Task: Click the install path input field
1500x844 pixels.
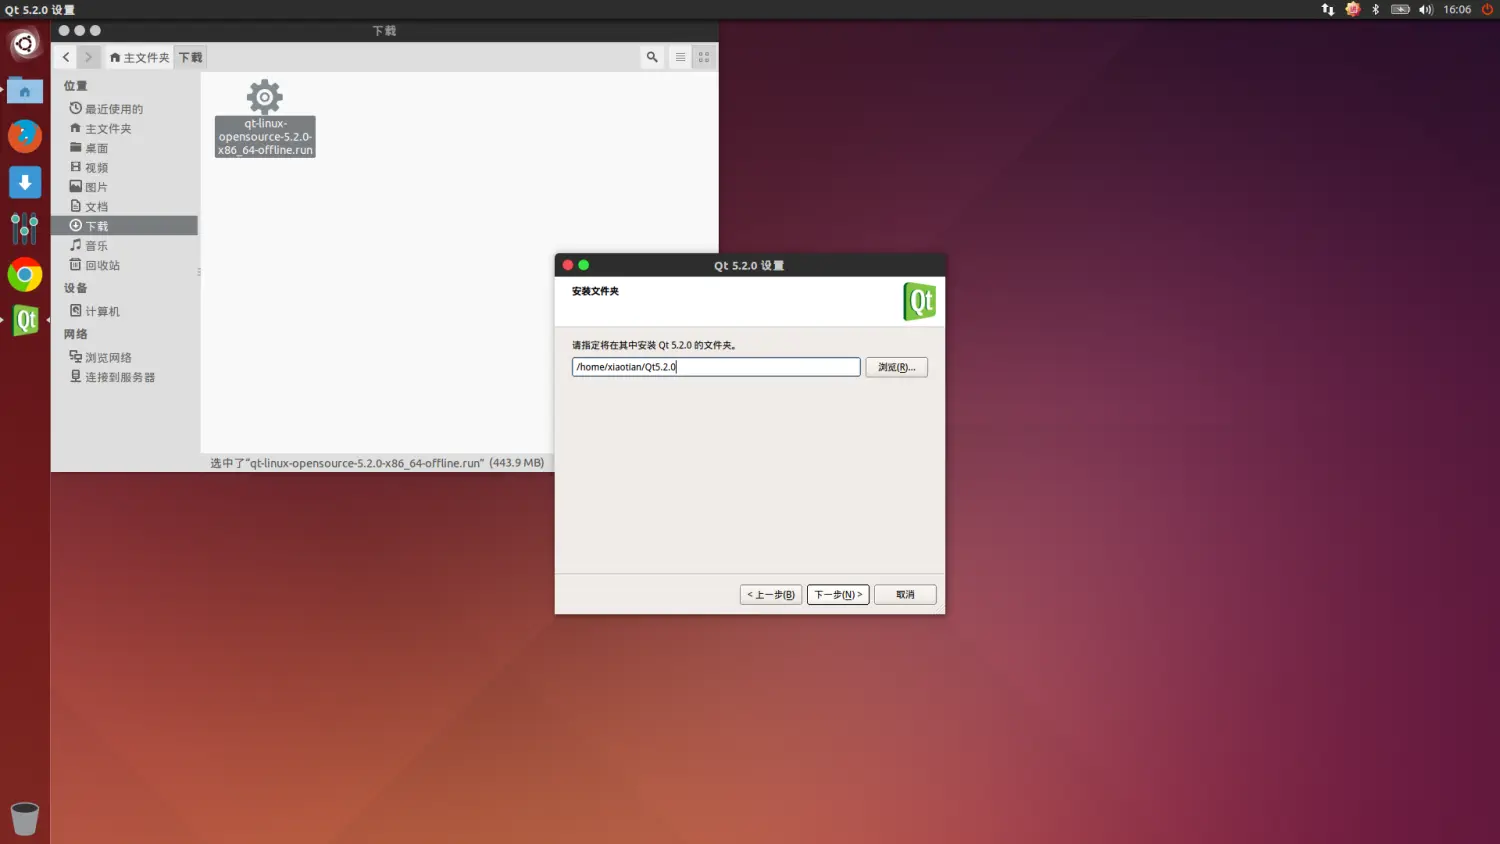Action: 716,367
